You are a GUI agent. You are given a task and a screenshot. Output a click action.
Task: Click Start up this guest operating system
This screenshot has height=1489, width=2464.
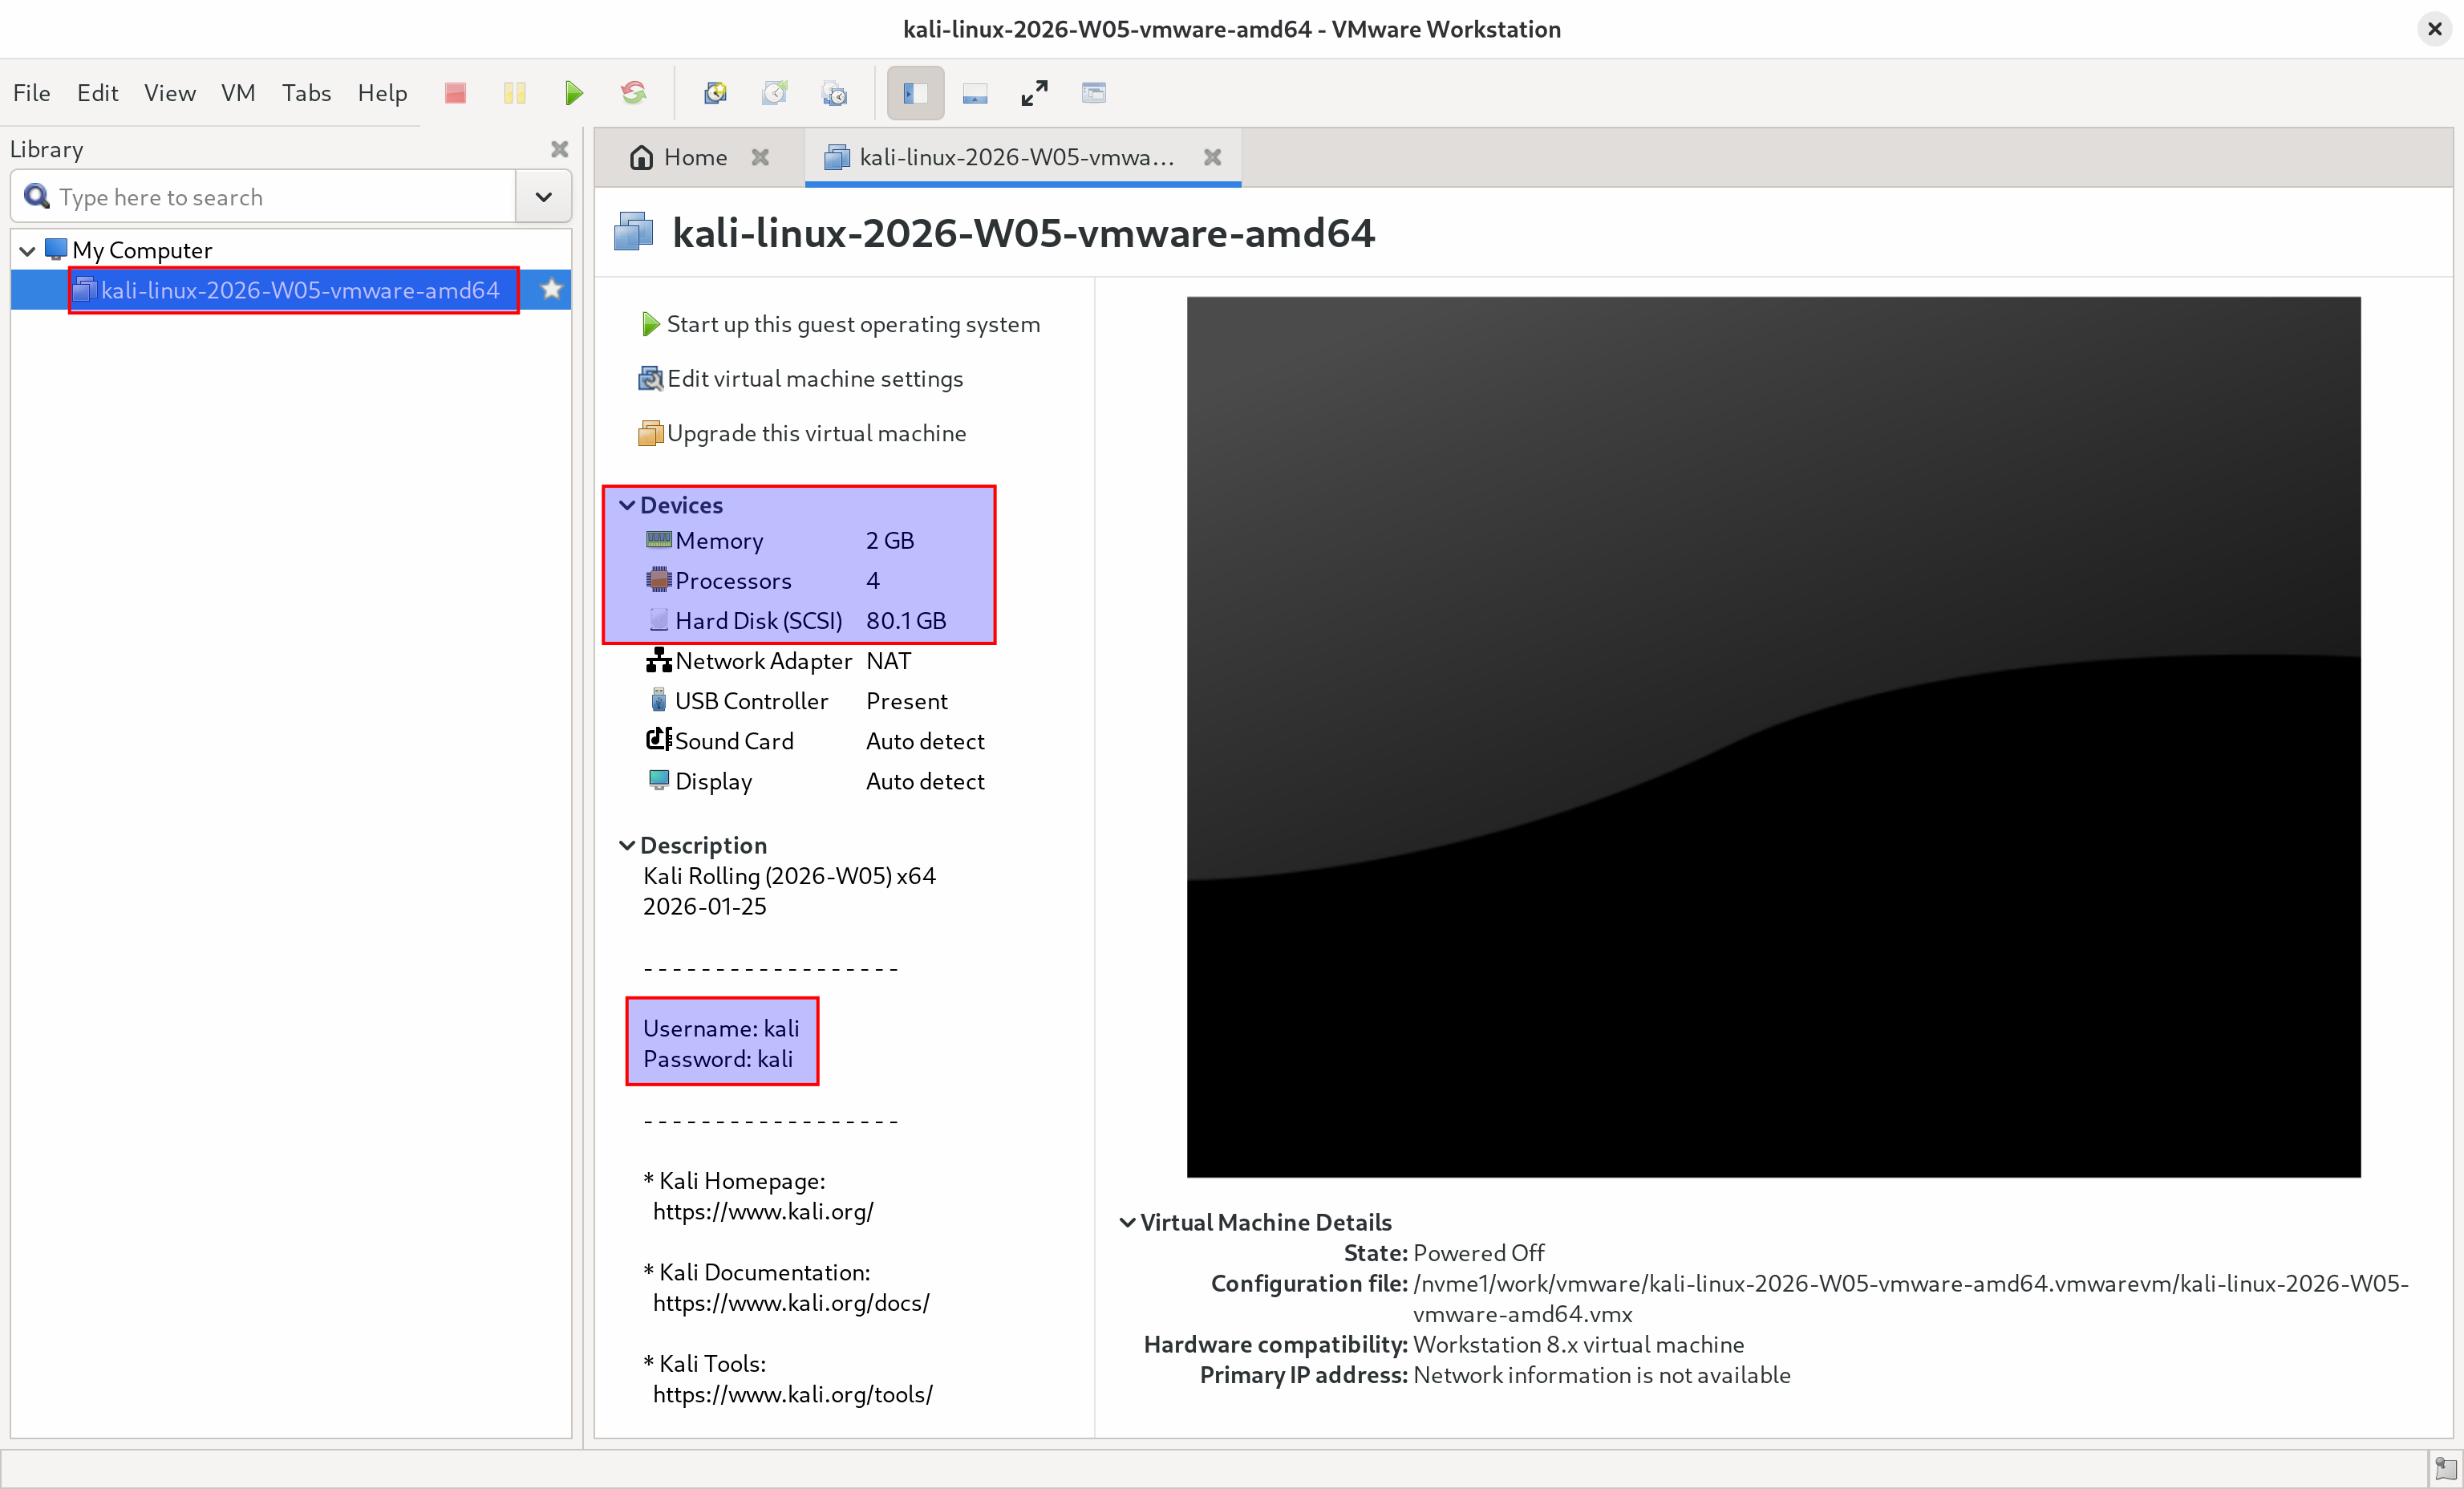pos(840,324)
